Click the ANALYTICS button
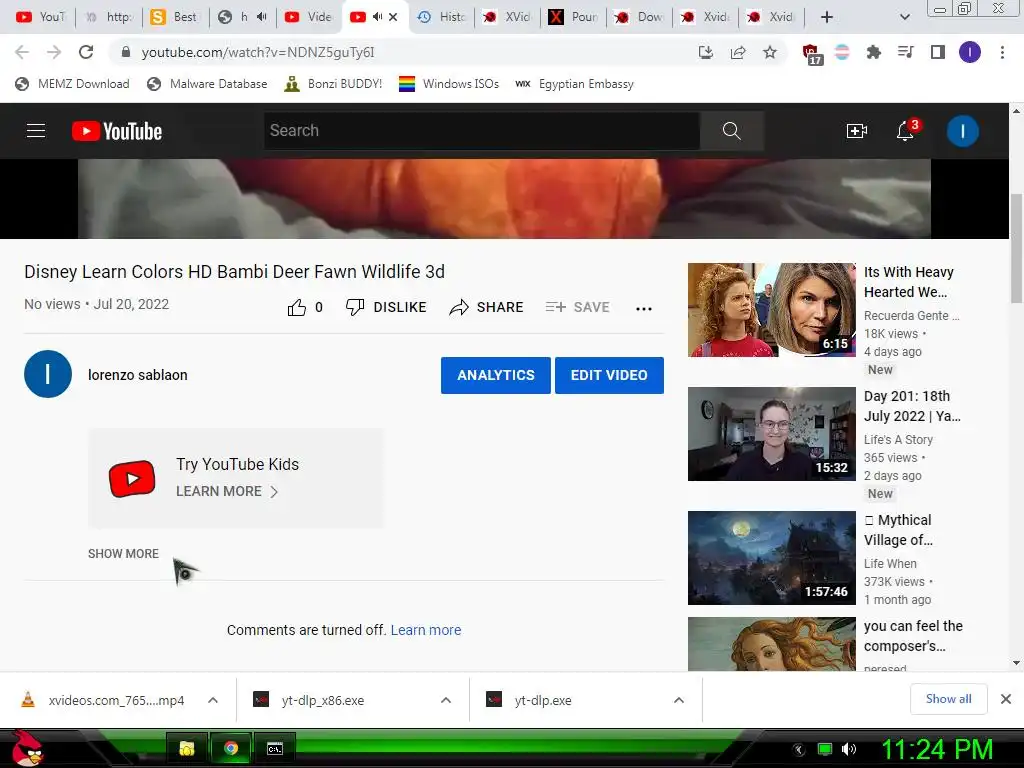The image size is (1024, 768). (496, 376)
